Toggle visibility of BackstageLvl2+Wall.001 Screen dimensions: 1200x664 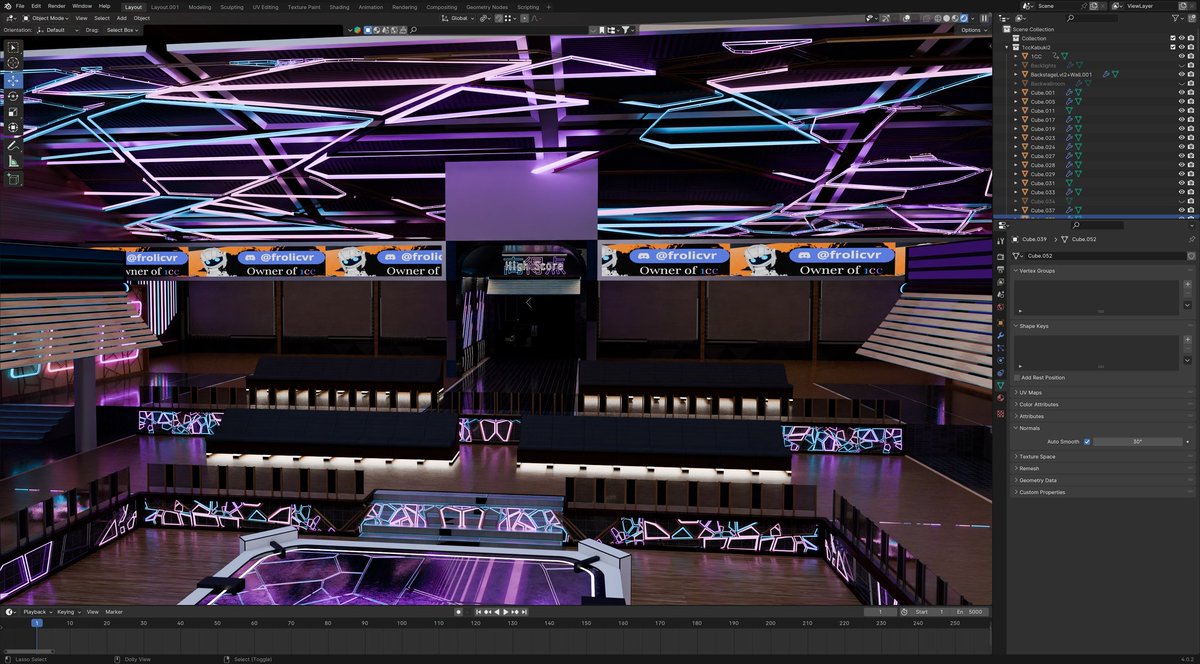(1181, 74)
